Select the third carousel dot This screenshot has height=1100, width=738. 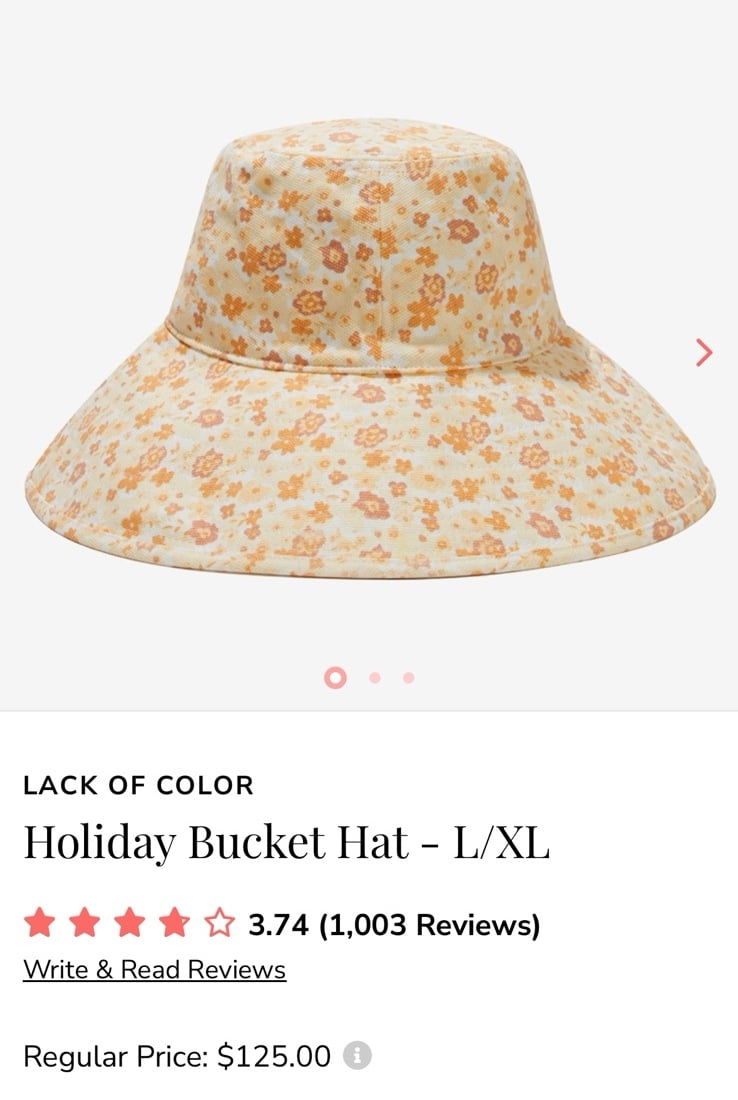click(x=409, y=678)
